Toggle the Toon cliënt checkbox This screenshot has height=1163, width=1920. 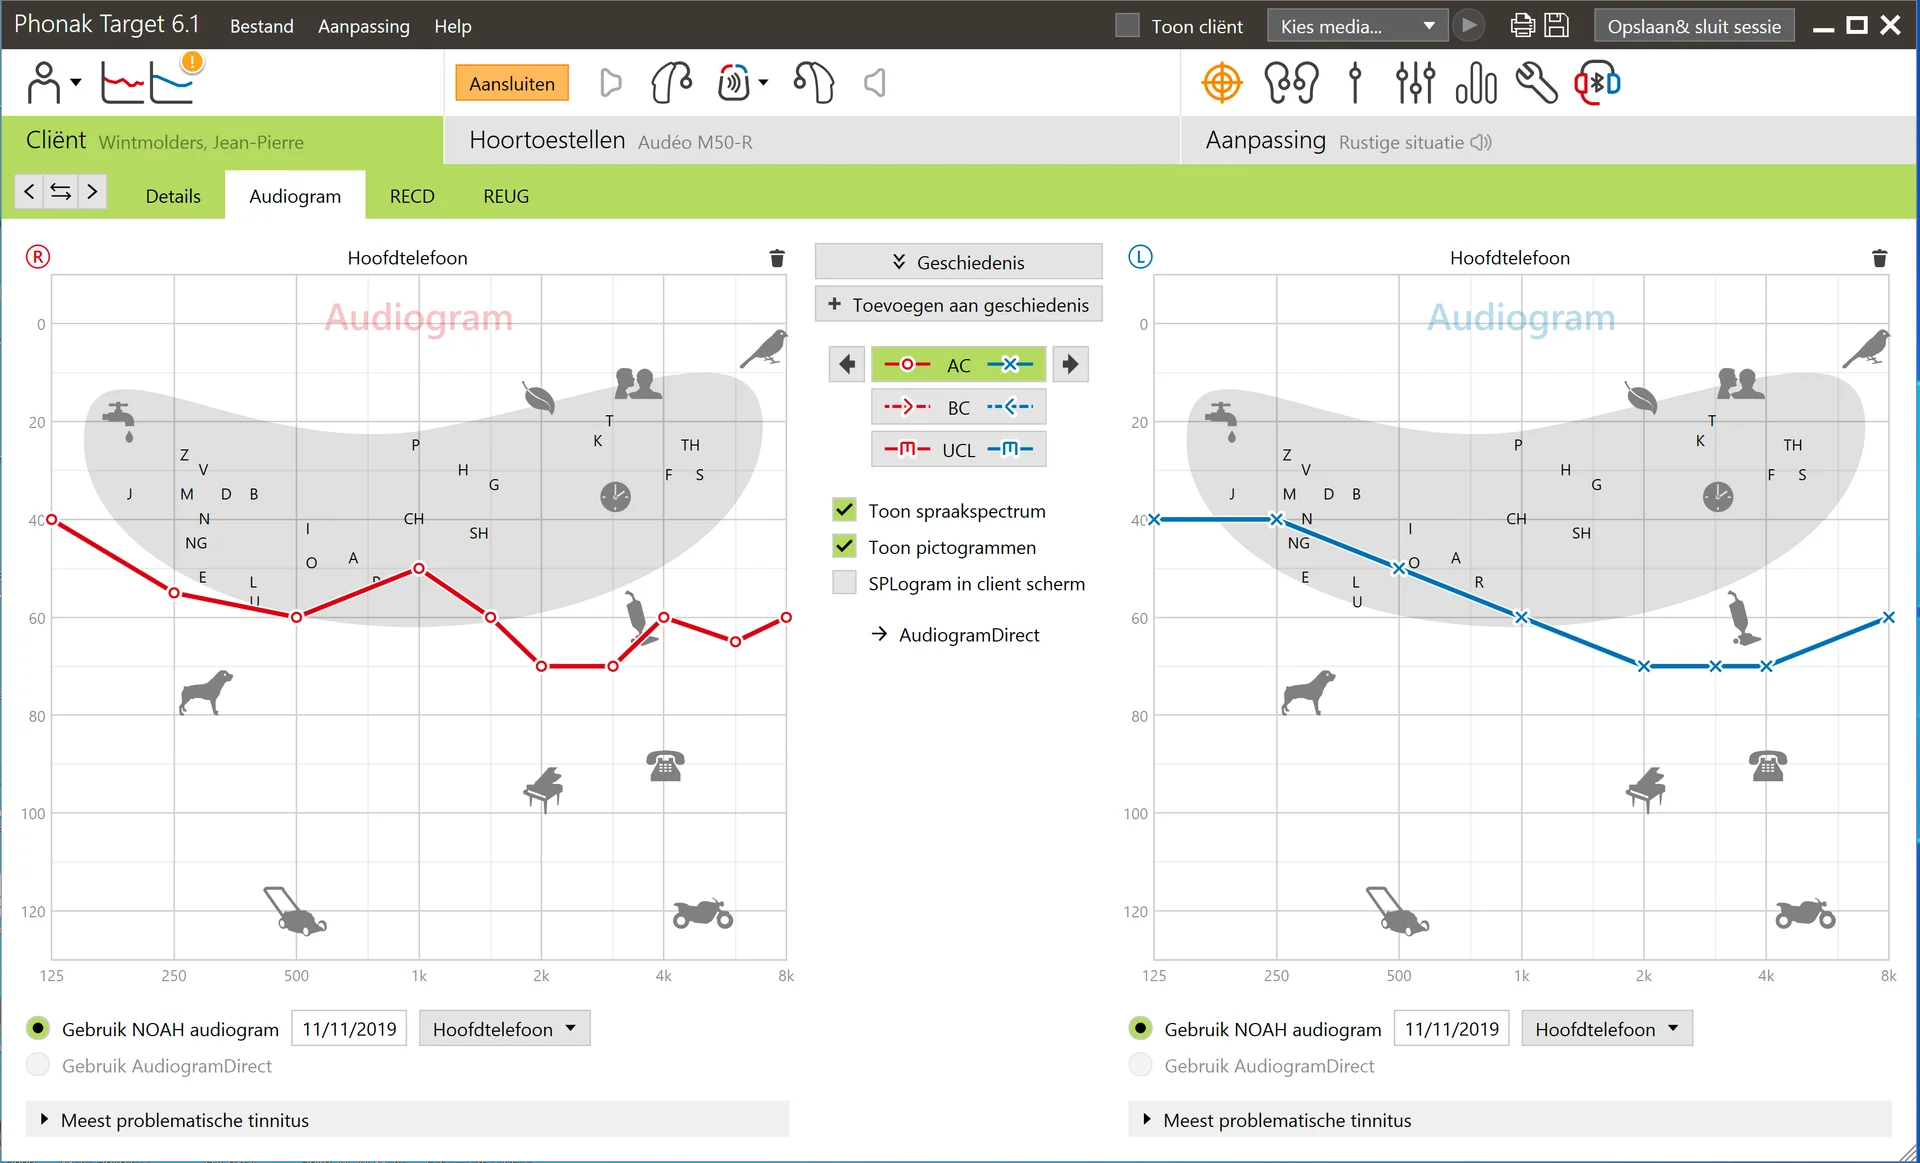point(1127,25)
